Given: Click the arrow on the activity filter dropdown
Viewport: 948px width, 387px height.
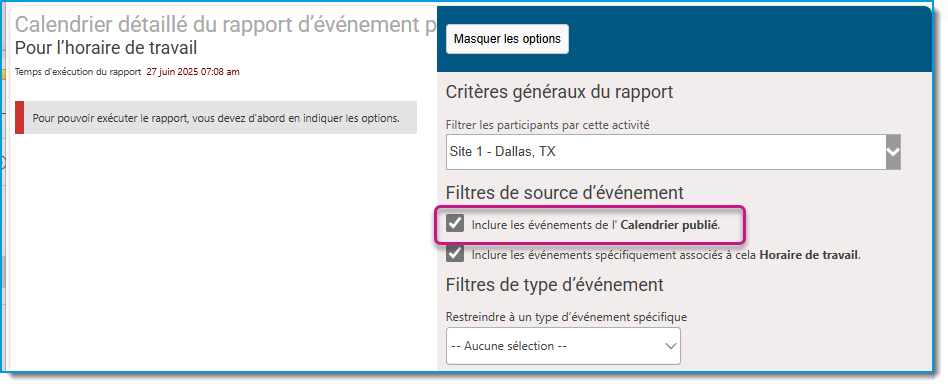Looking at the screenshot, I should point(893,152).
